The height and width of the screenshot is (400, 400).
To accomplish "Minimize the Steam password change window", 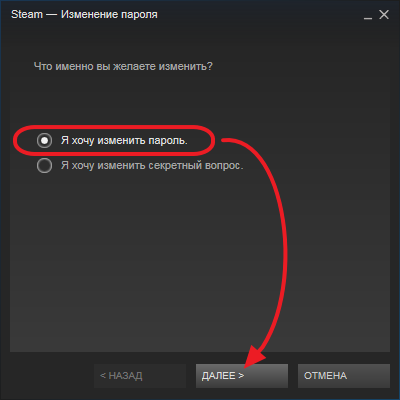I will point(368,15).
